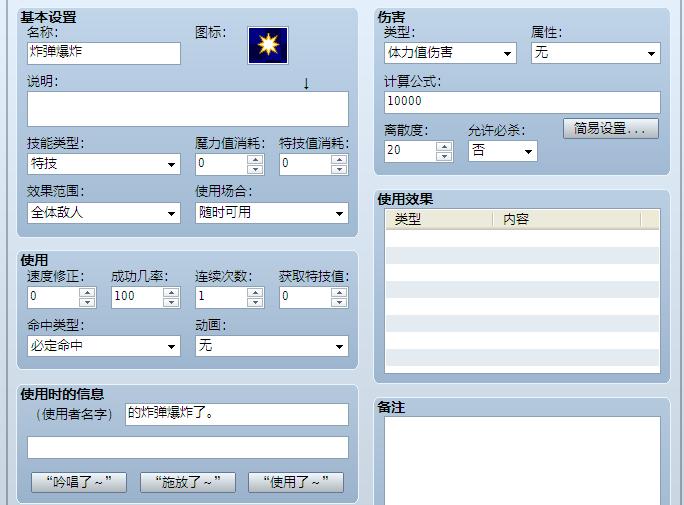Open the 效果范围 dropdown showing 全体敌人

[104, 213]
